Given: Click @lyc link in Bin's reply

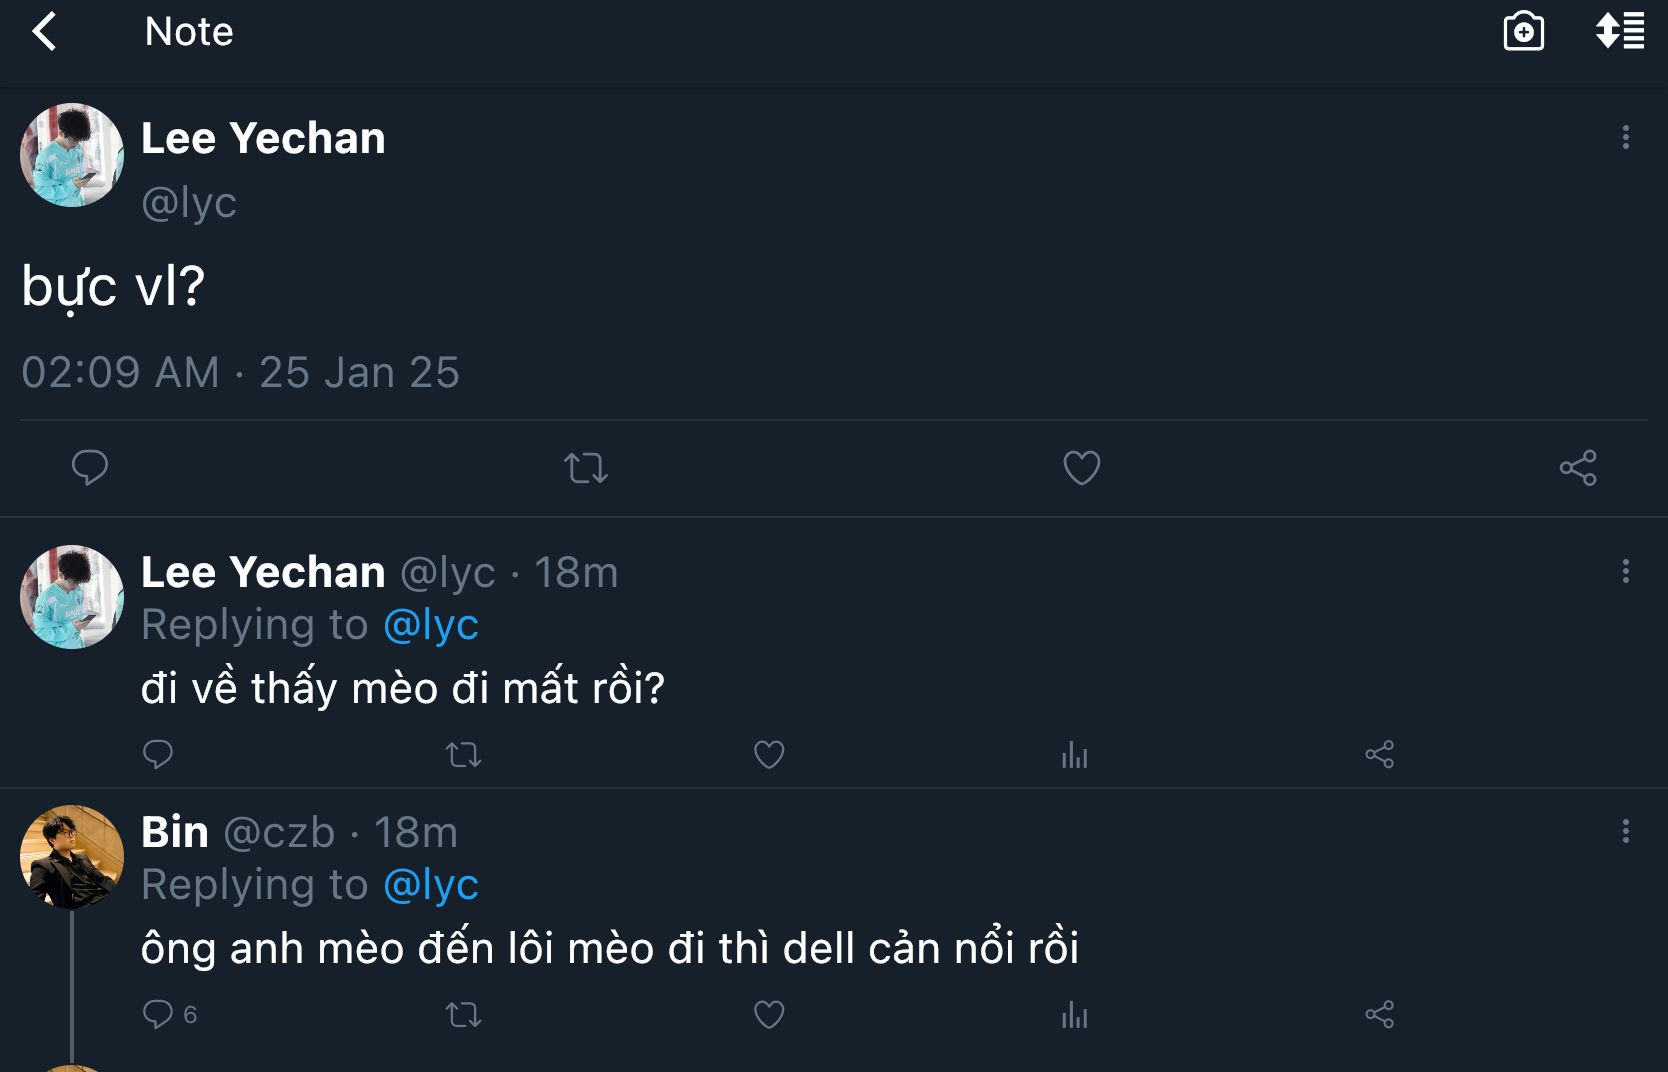Looking at the screenshot, I should point(431,884).
